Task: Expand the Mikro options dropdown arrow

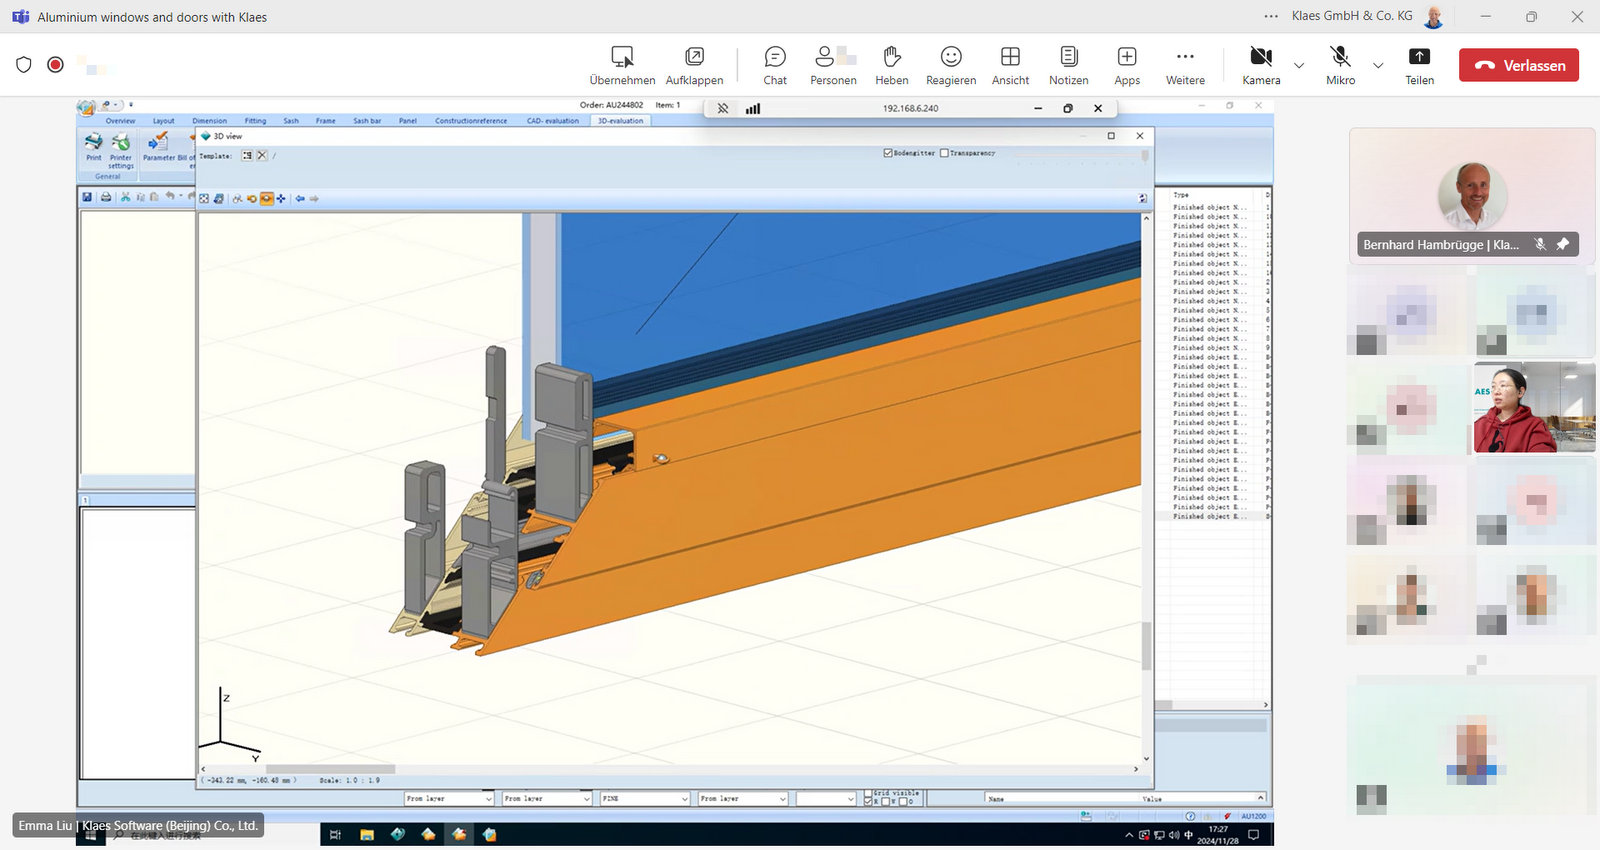Action: click(1378, 66)
